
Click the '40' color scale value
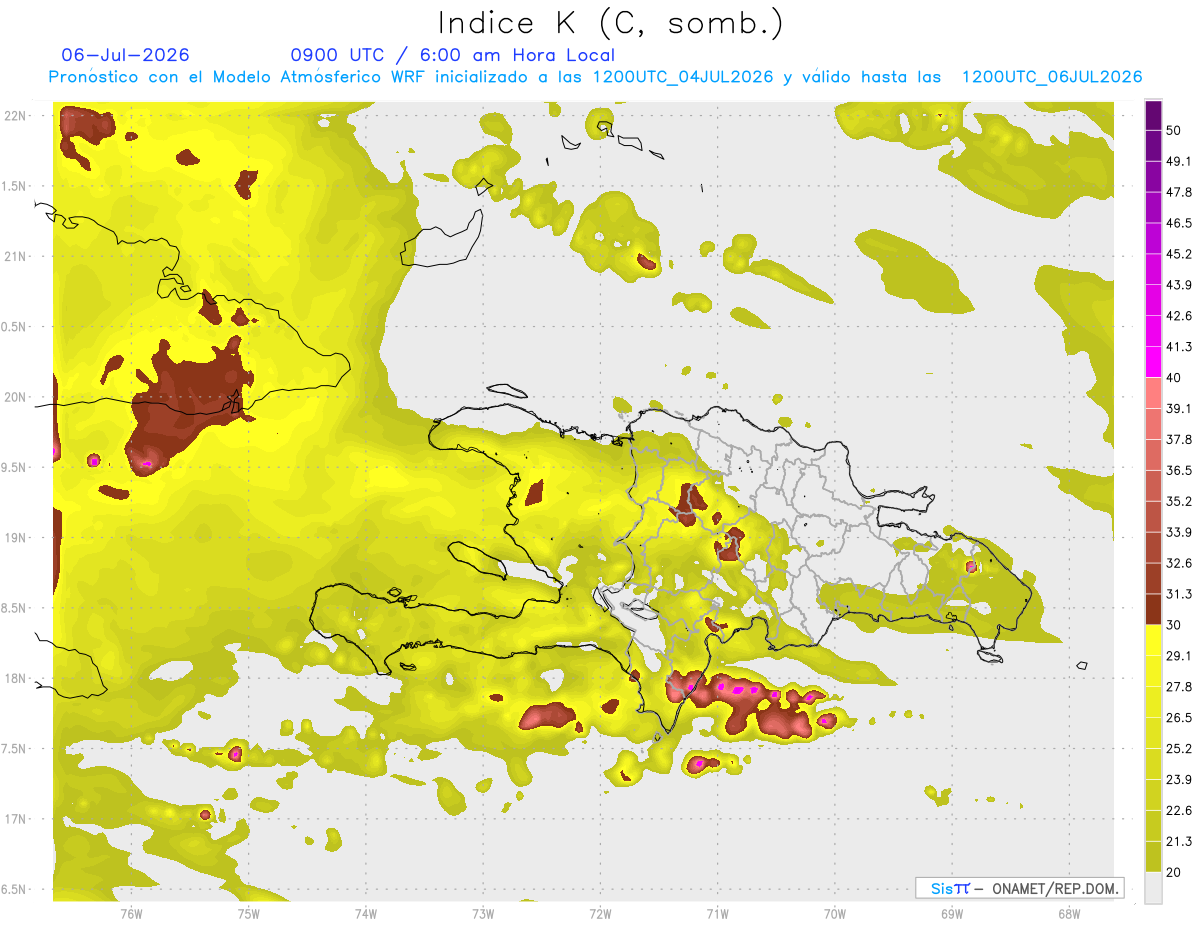[1174, 378]
